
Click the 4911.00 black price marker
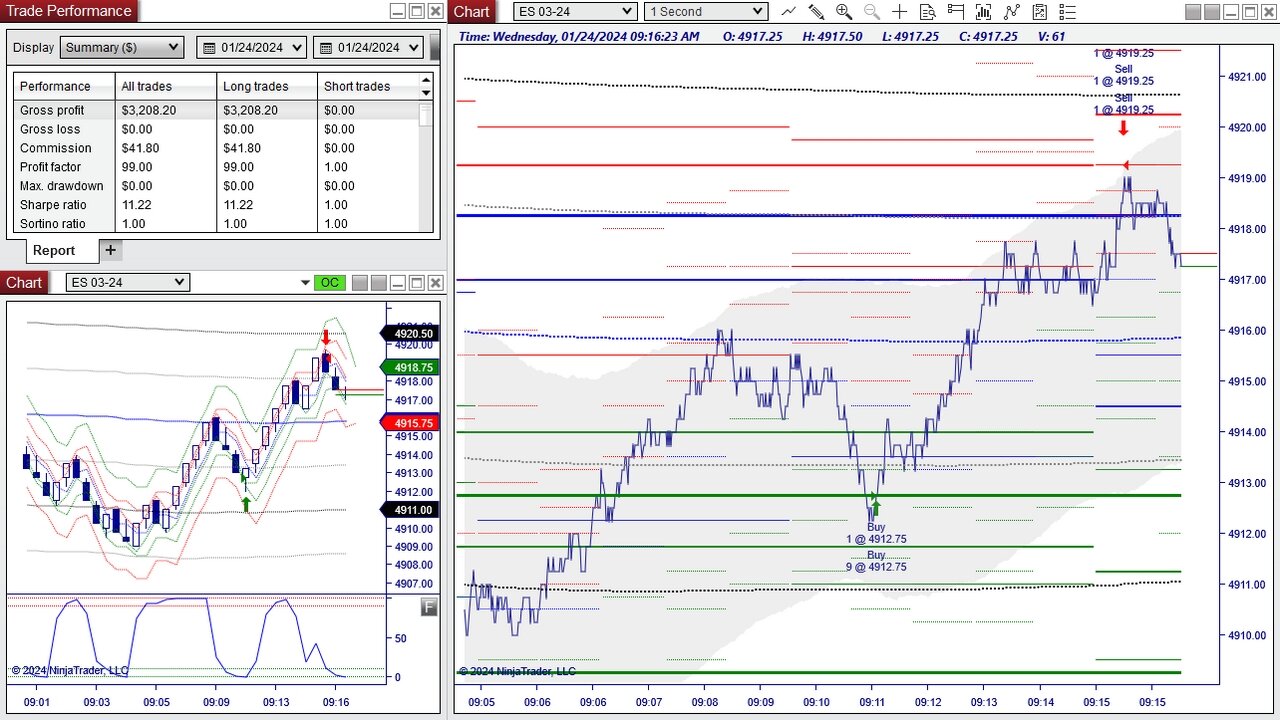tap(410, 510)
